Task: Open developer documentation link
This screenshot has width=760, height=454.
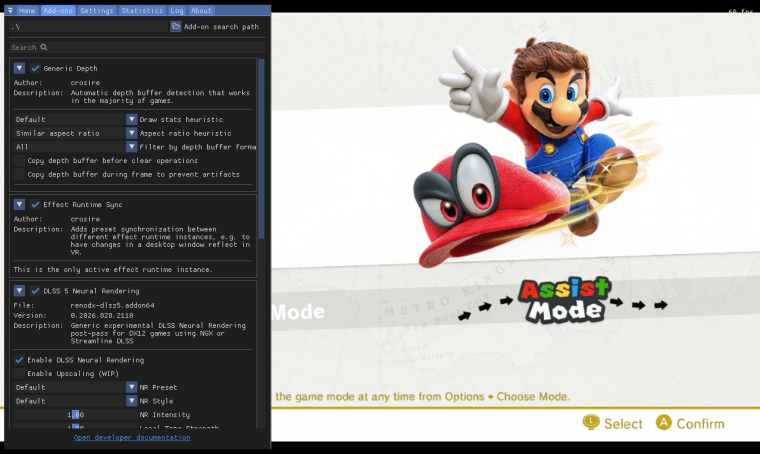Action: coord(132,437)
